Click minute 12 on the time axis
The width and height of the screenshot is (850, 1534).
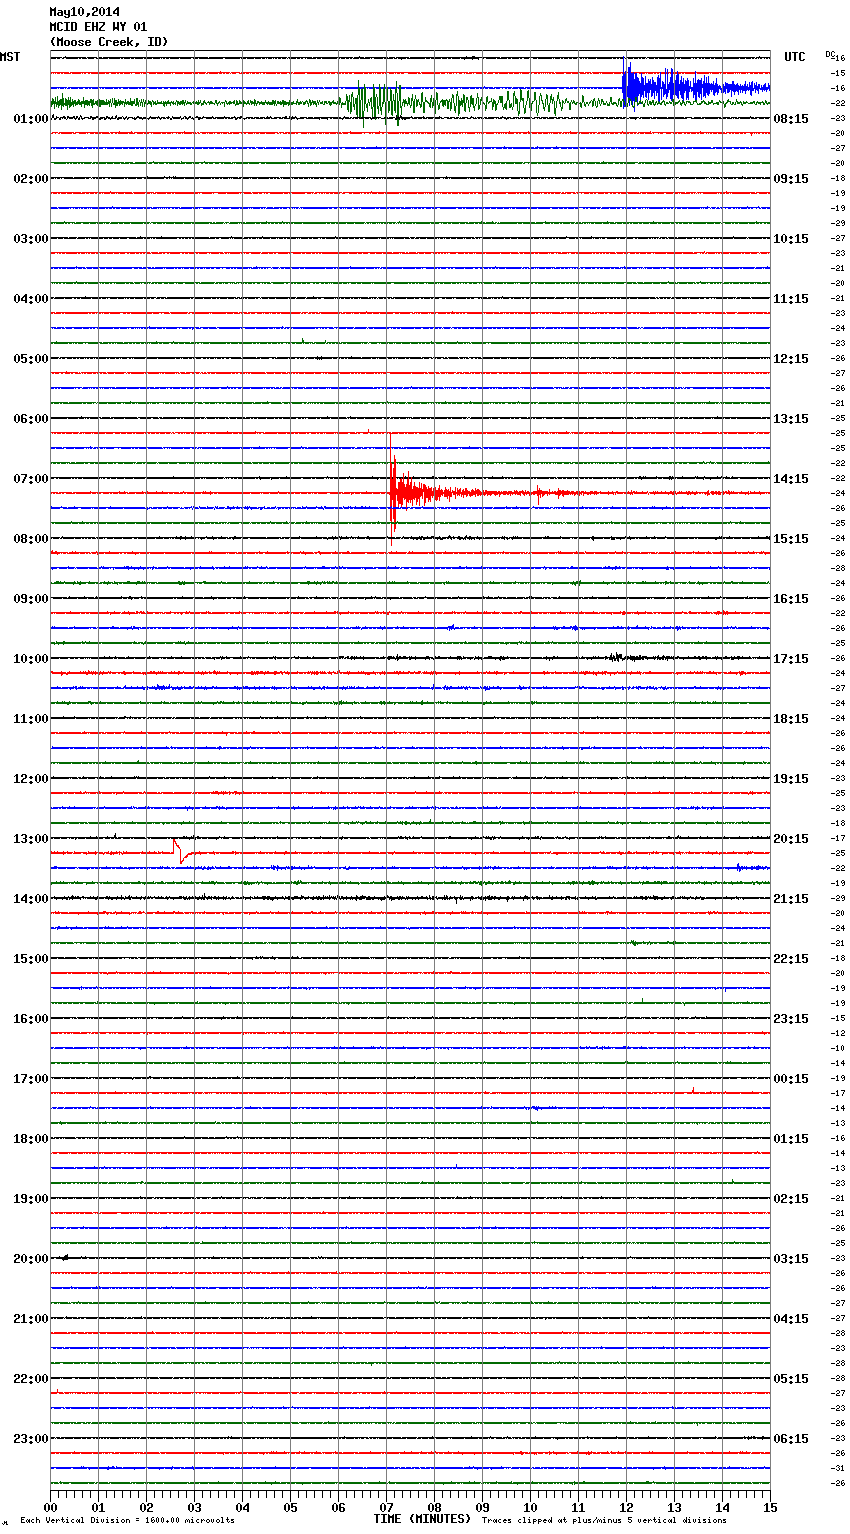tap(626, 1507)
